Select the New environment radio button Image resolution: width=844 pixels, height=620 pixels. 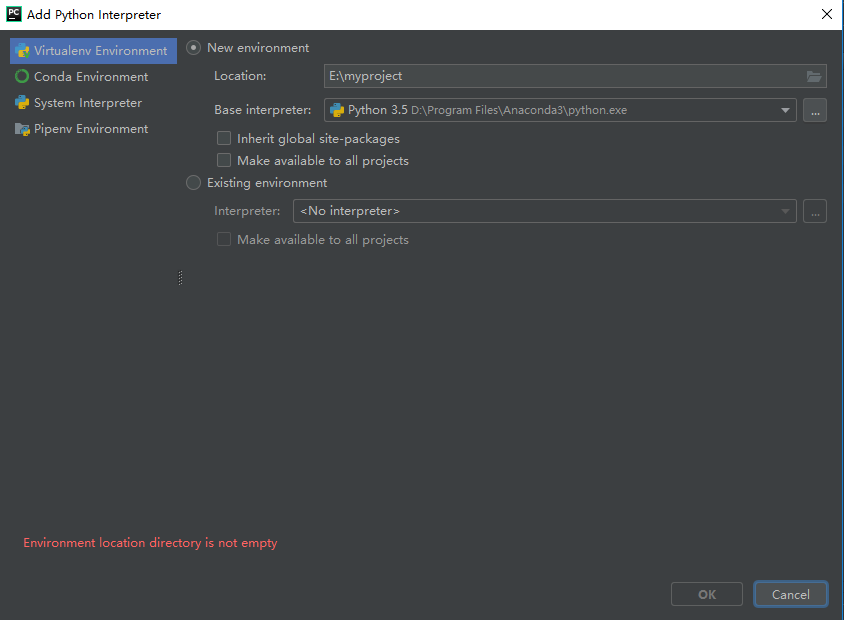[194, 48]
